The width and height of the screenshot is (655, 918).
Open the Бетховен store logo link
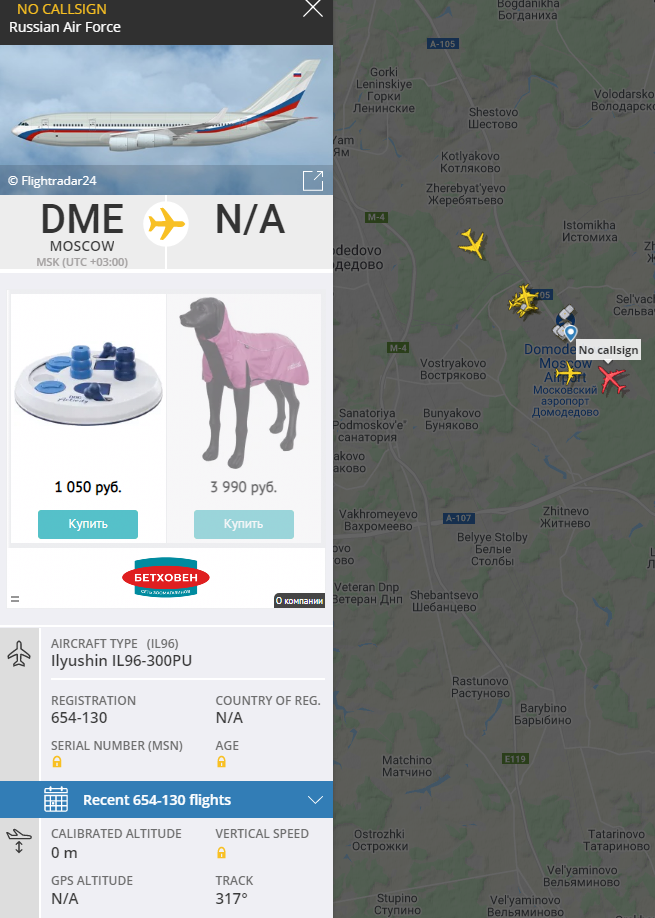[x=166, y=577]
